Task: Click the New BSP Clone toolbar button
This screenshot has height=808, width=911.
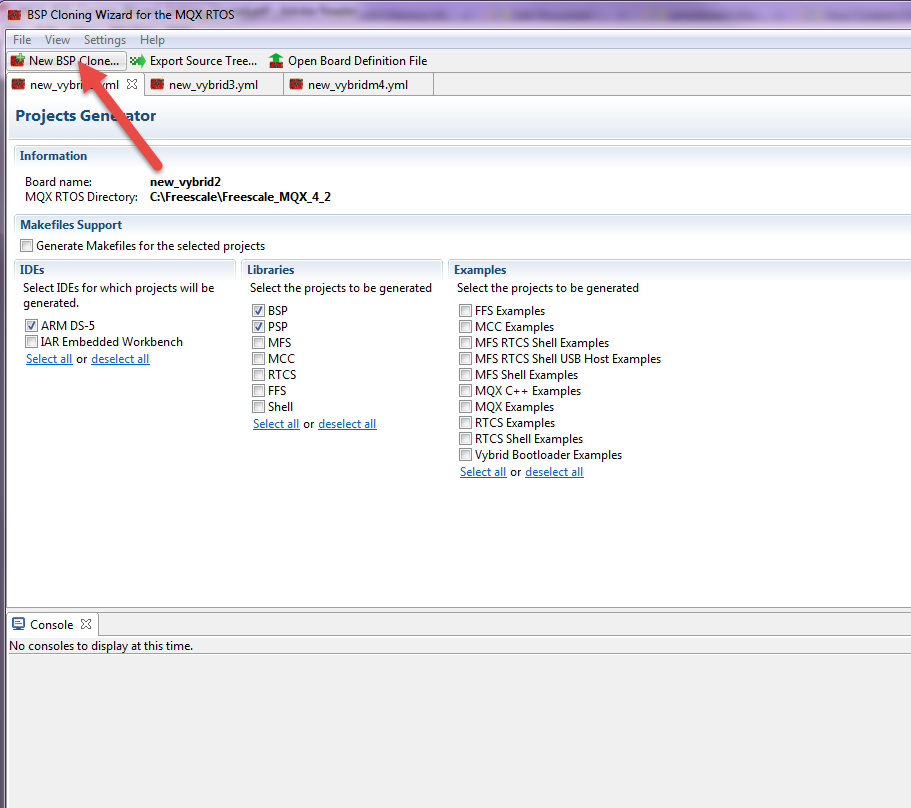Action: point(66,60)
